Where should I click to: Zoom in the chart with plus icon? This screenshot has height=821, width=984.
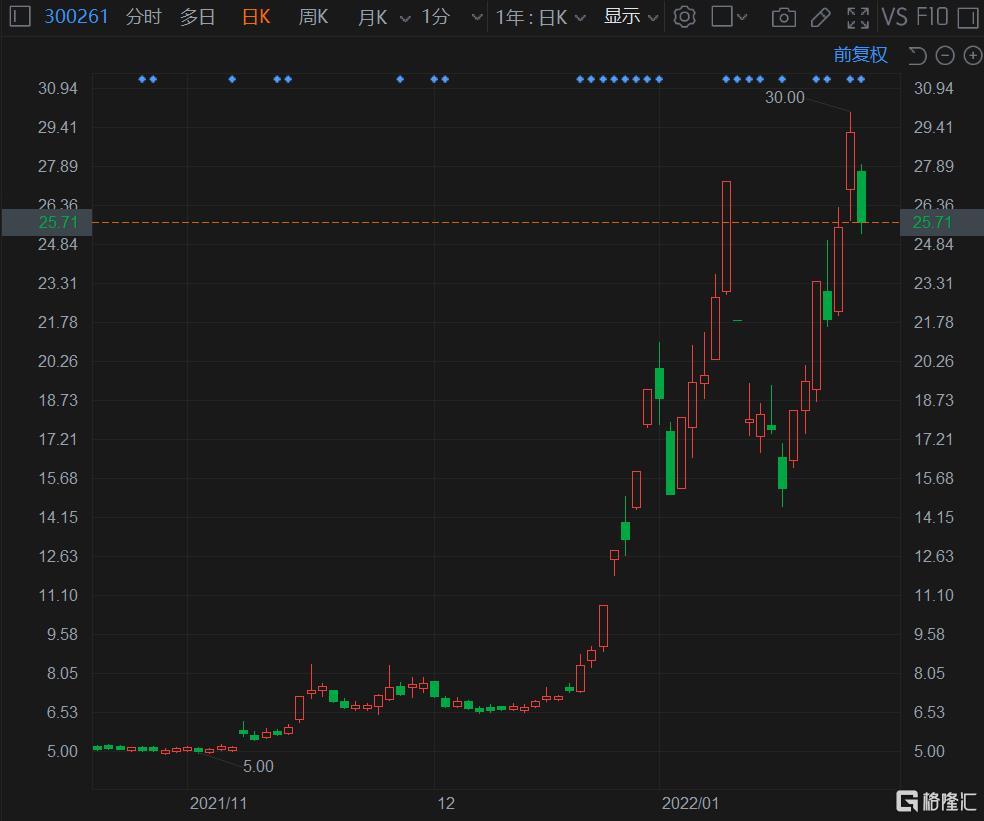[972, 56]
